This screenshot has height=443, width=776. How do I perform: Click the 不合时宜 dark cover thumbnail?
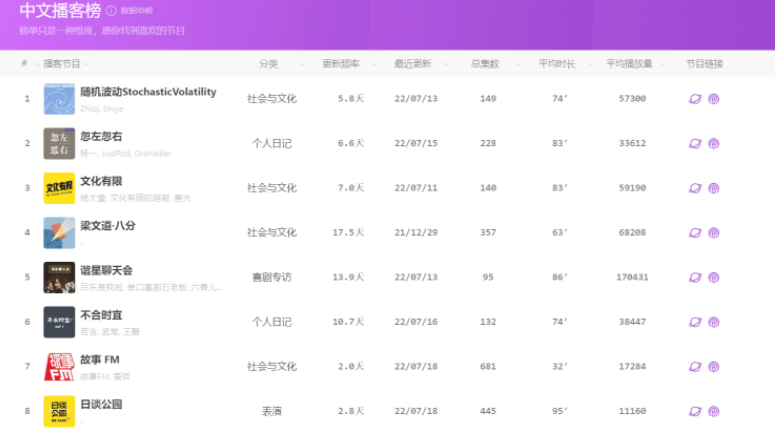[x=59, y=322]
